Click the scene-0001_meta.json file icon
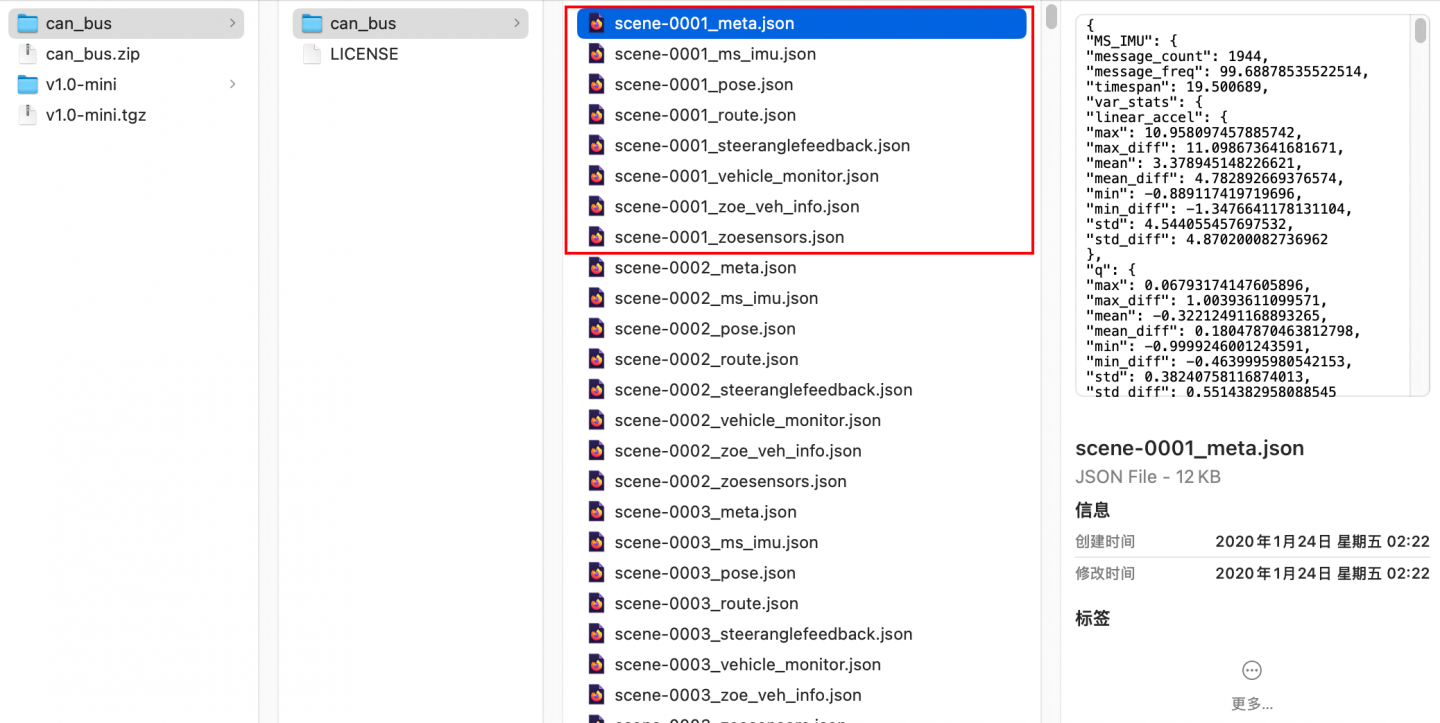Screen dimensions: 1440x723 597,23
